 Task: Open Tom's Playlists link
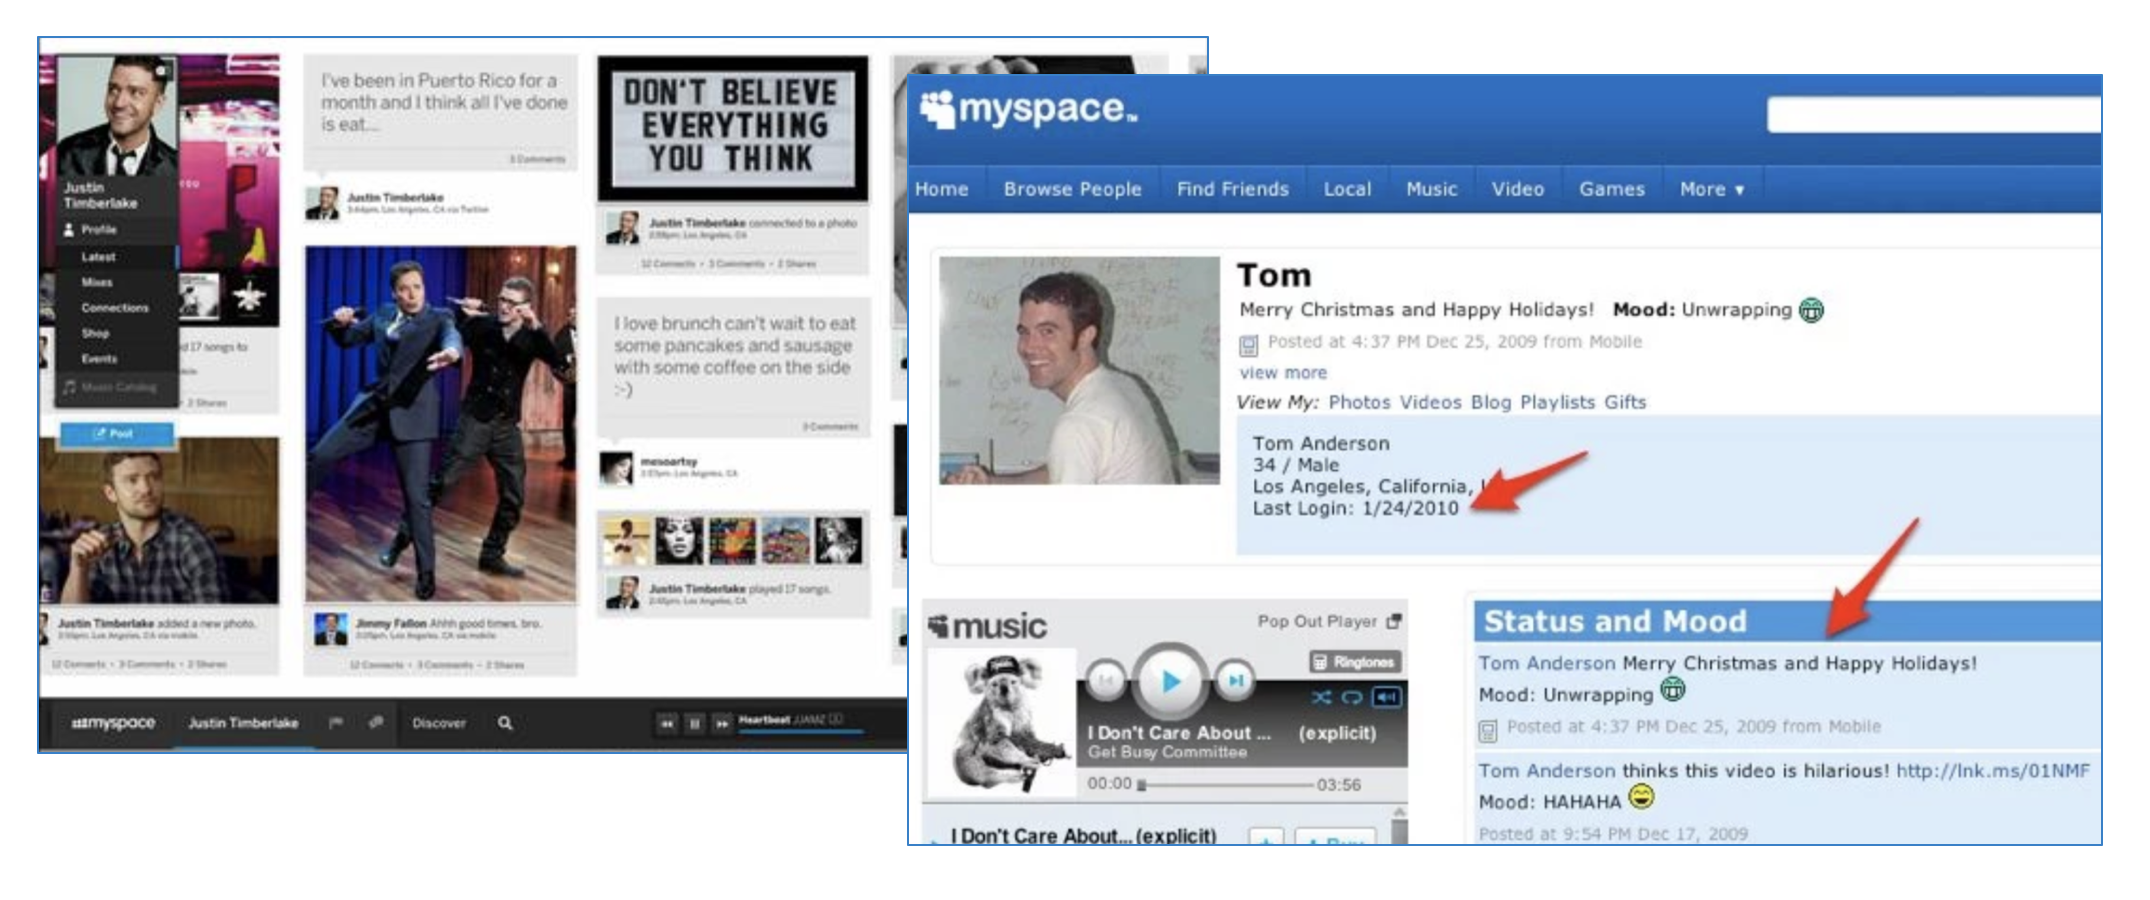coord(1557,402)
